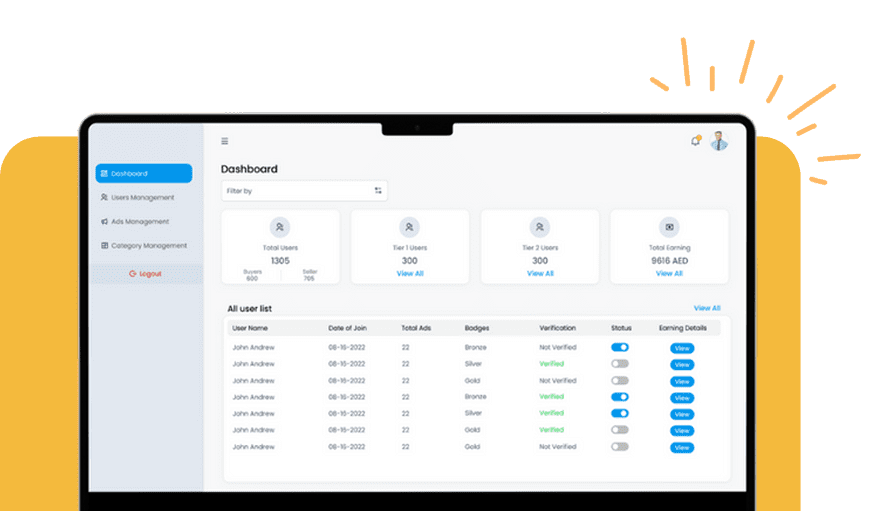The height and width of the screenshot is (511, 886).
Task: Open the profile avatar picture
Action: click(719, 141)
